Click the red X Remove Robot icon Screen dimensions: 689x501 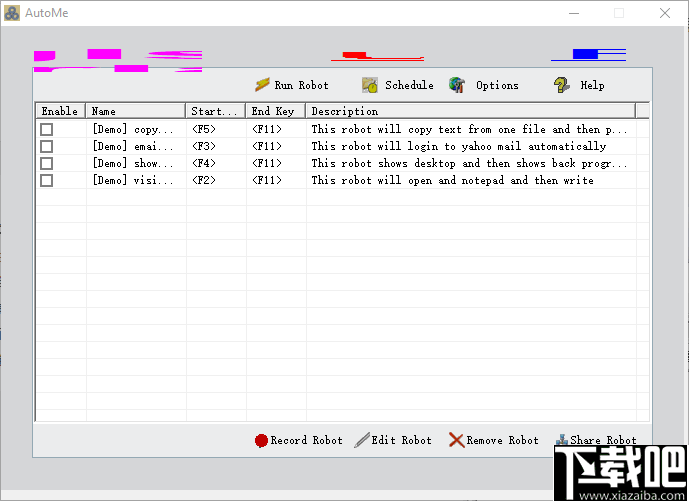[x=457, y=440]
